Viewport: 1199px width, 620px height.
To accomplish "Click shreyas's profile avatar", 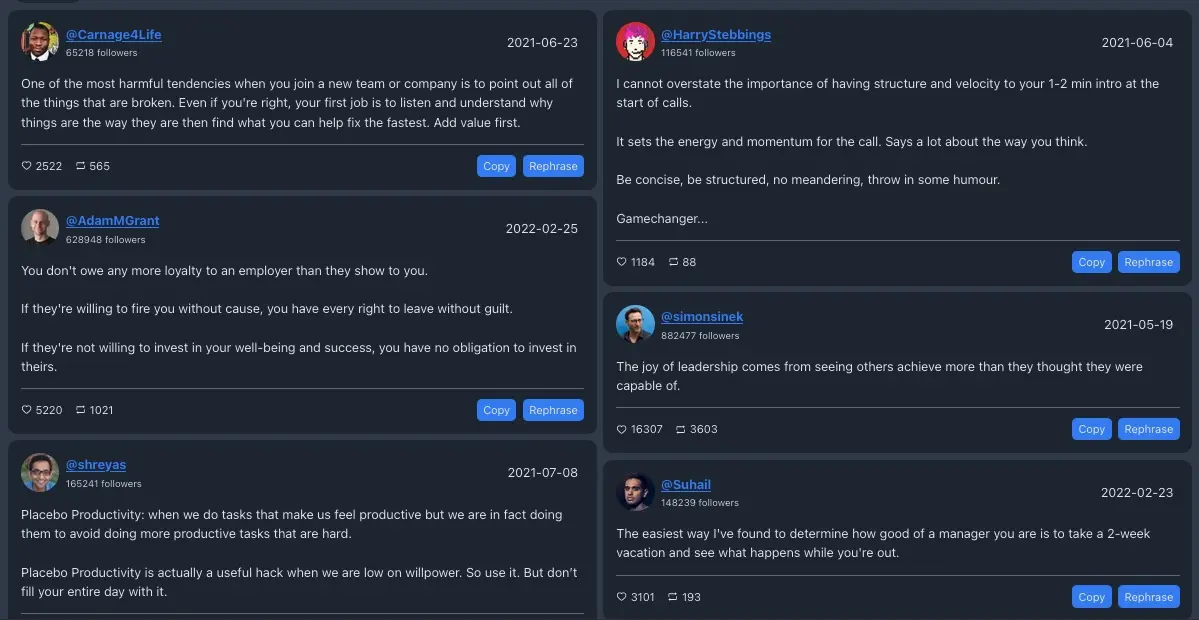I will tap(40, 472).
